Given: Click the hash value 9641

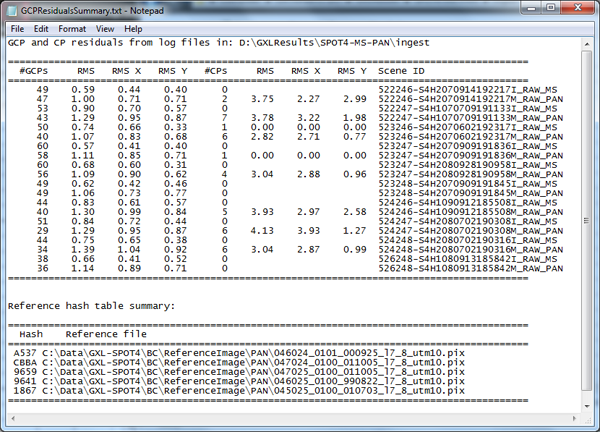Looking at the screenshot, I should click(25, 381).
